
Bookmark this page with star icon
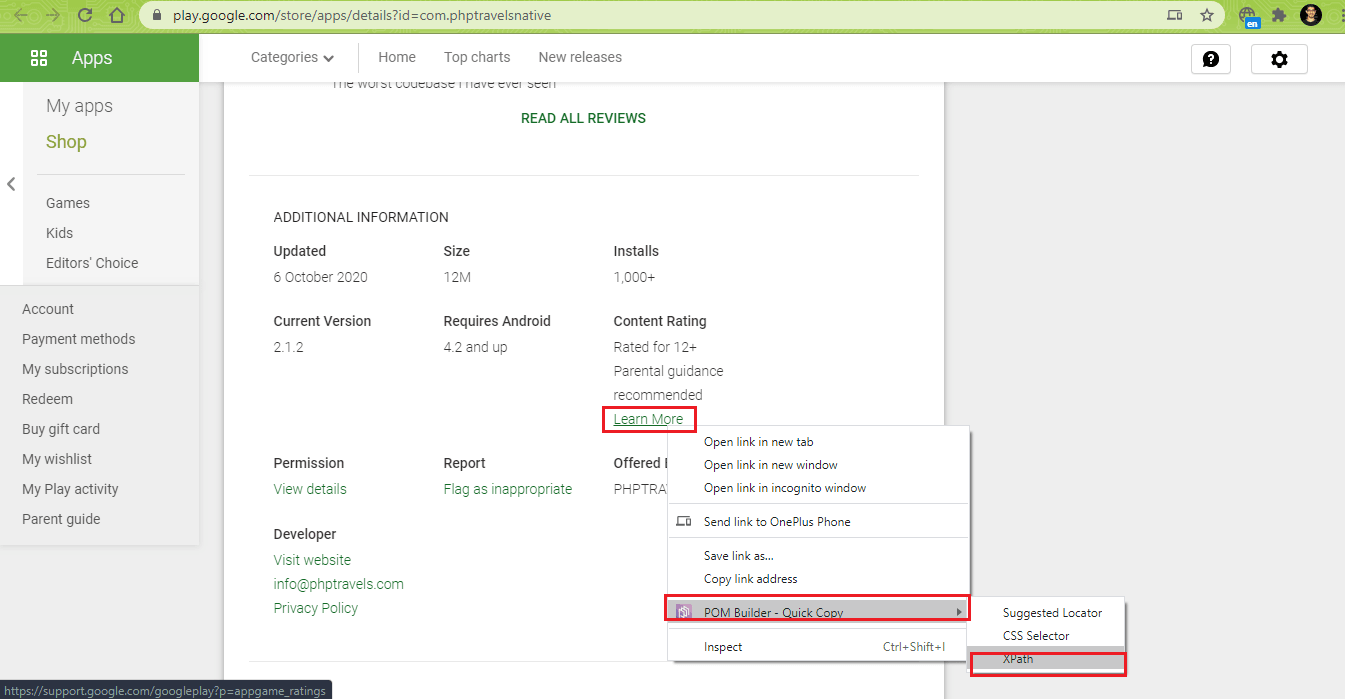1207,15
